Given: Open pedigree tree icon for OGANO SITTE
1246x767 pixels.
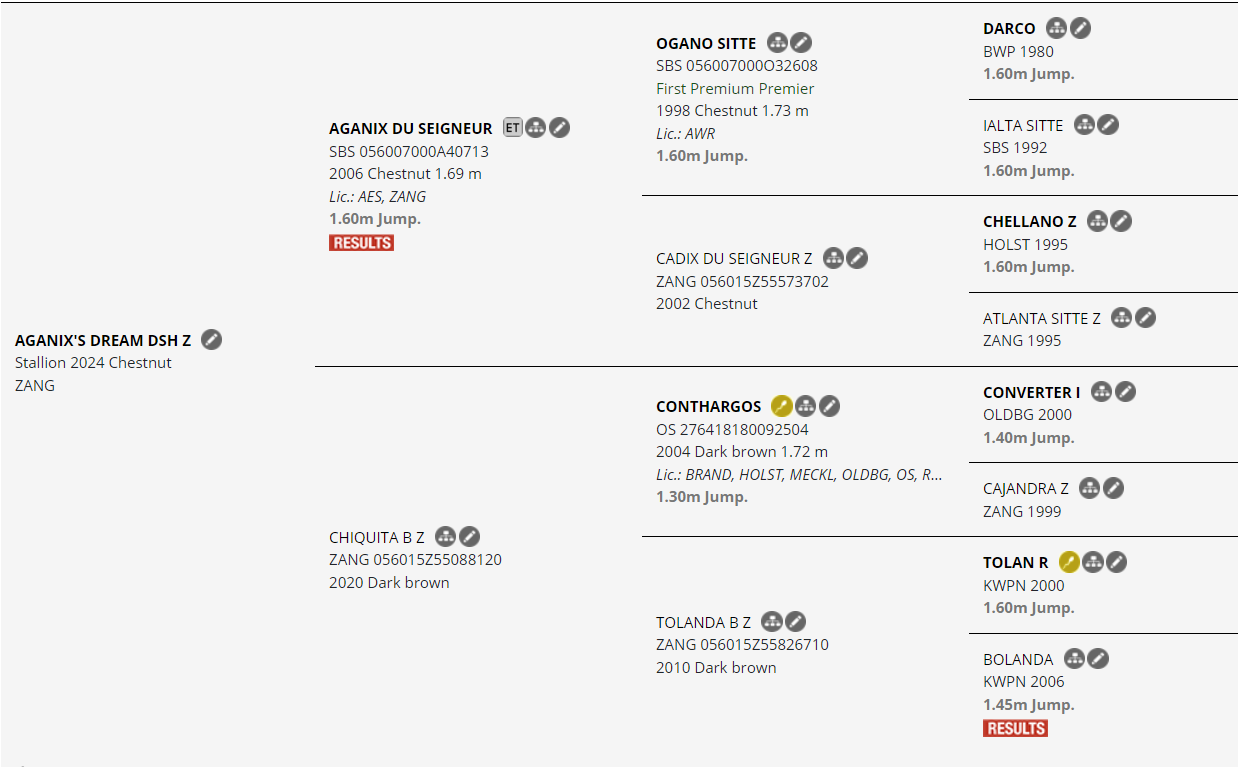Looking at the screenshot, I should 777,43.
